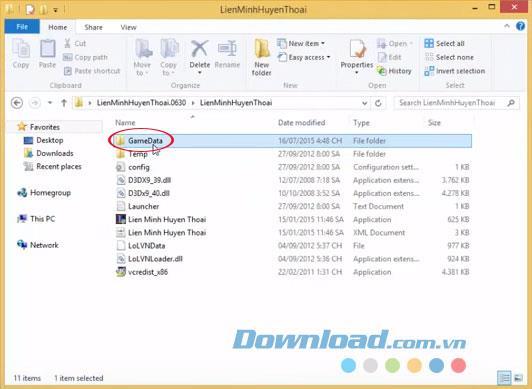The width and height of the screenshot is (532, 389).
Task: Open Properties from the ribbon
Action: (x=357, y=57)
